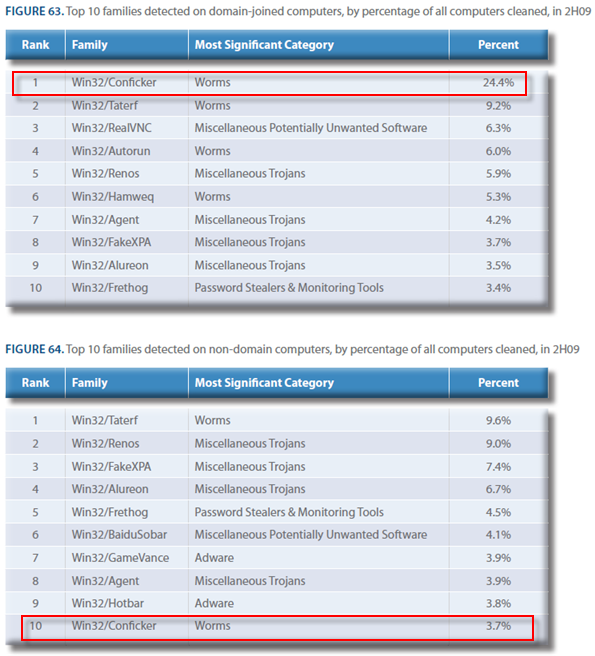The image size is (595, 656).
Task: Click Win32/RealVNC family cell
Action: click(x=111, y=128)
